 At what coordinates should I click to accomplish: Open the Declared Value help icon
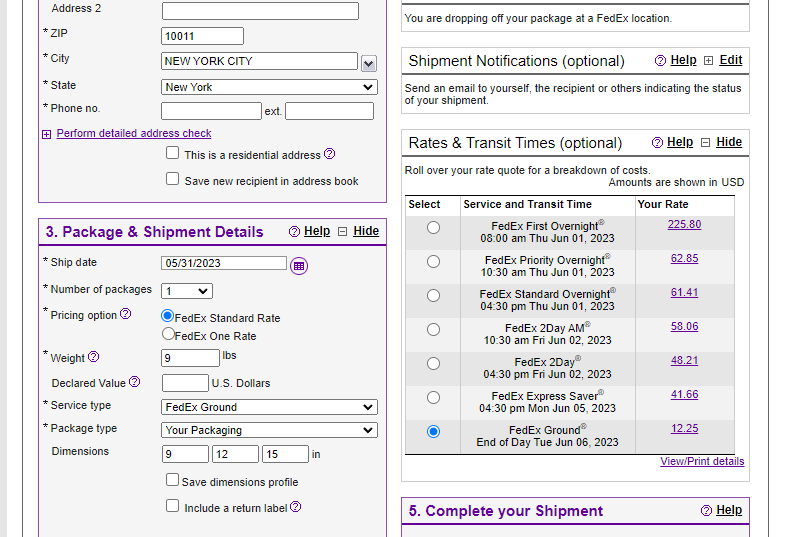click(x=134, y=381)
